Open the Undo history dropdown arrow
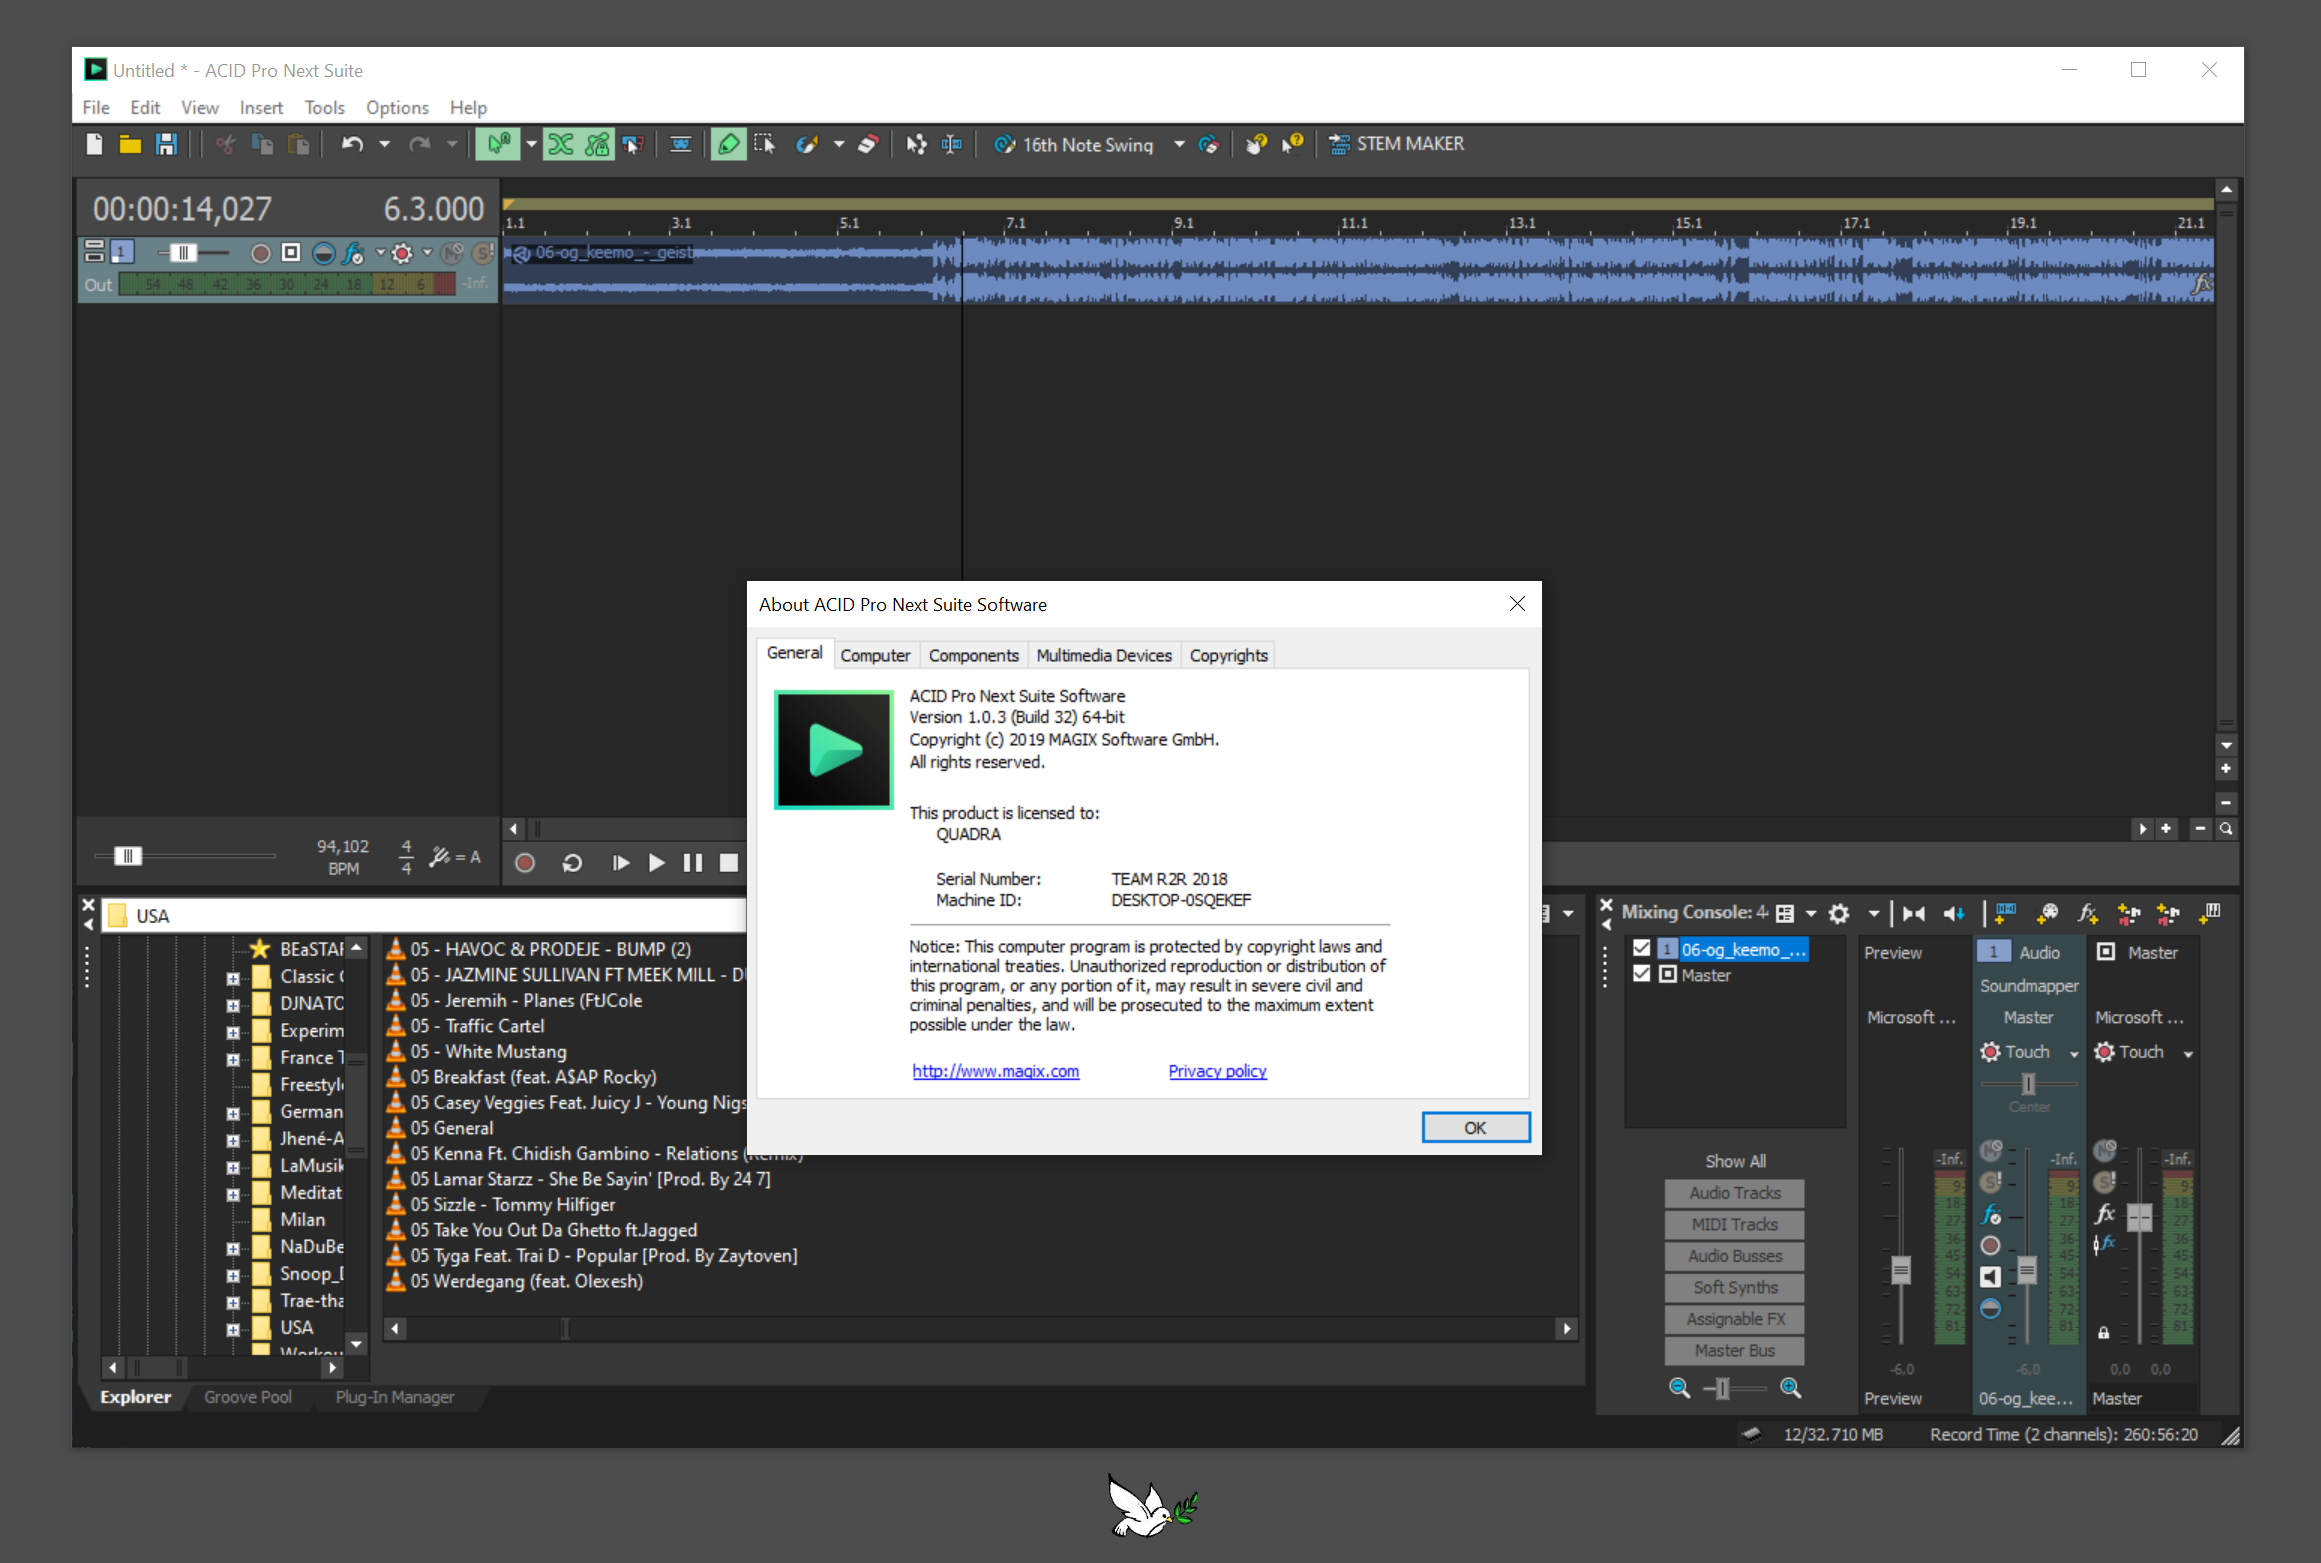 tap(384, 144)
